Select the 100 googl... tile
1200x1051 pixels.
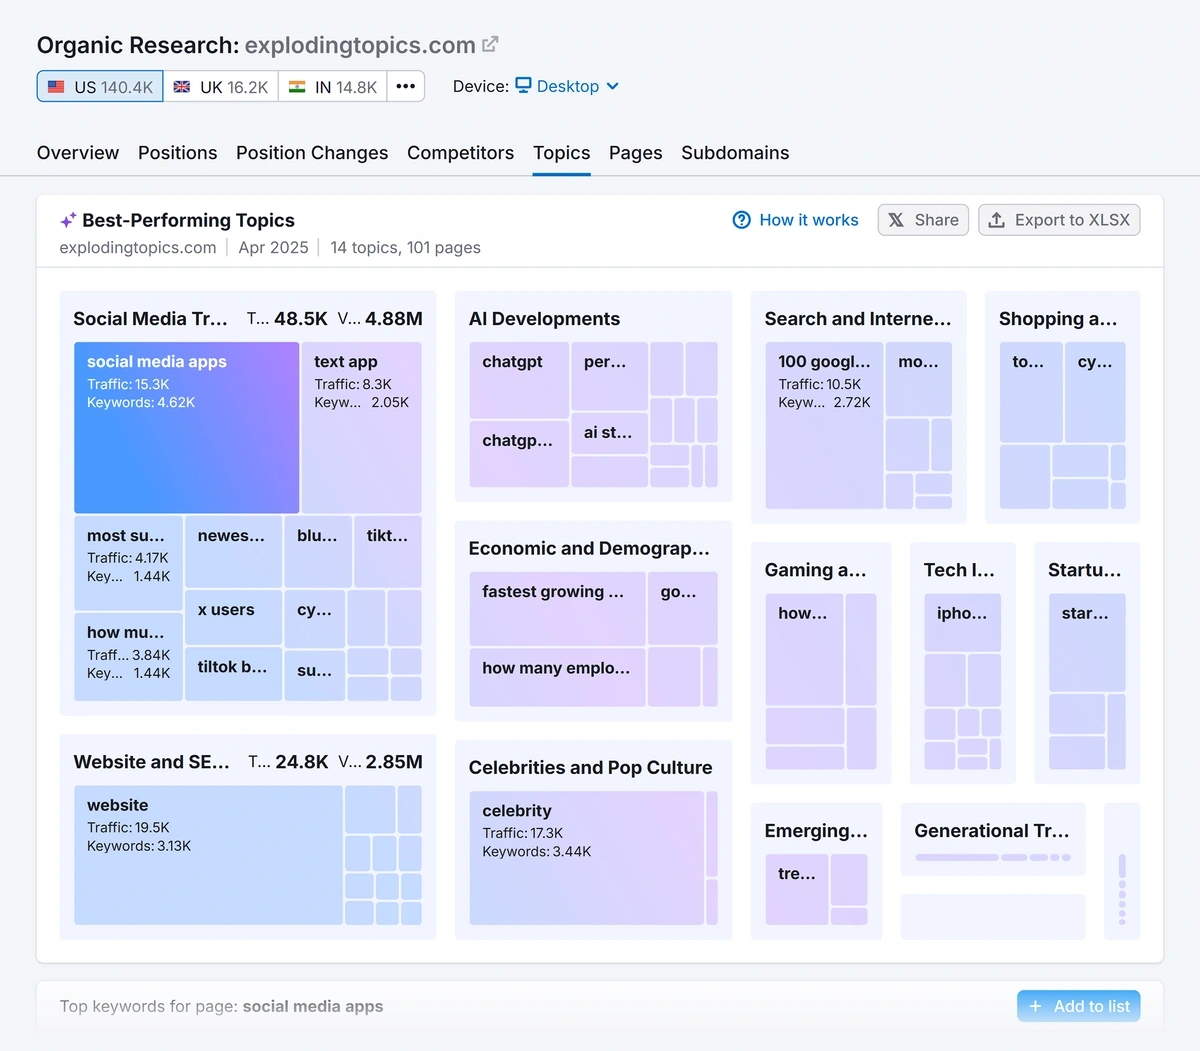pyautogui.click(x=824, y=425)
